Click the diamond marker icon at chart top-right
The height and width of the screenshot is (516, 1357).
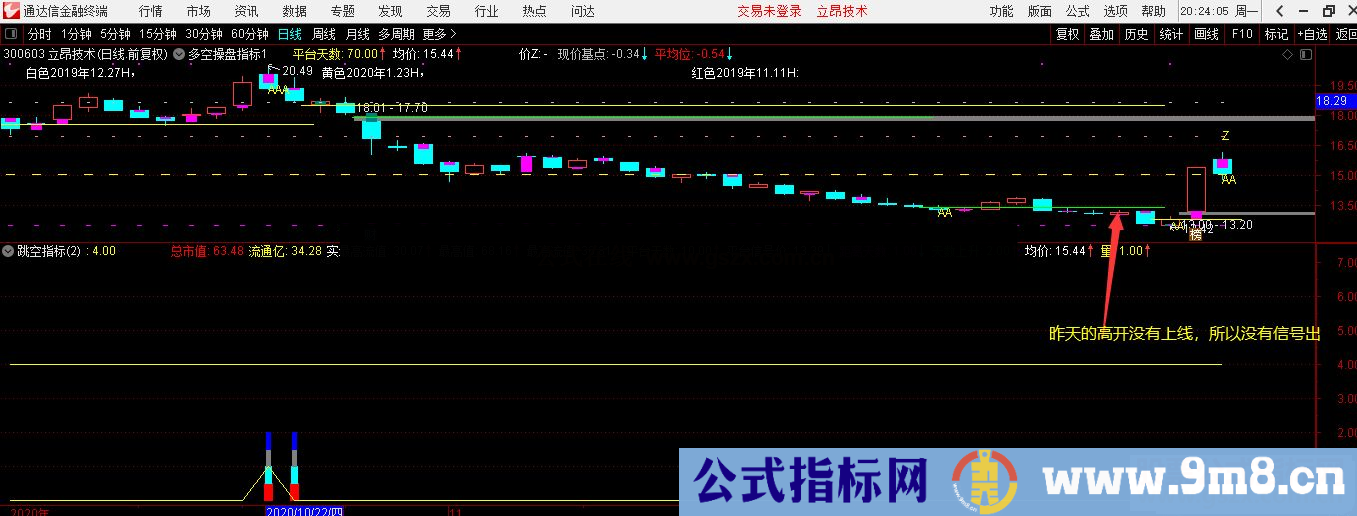(x=1287, y=55)
